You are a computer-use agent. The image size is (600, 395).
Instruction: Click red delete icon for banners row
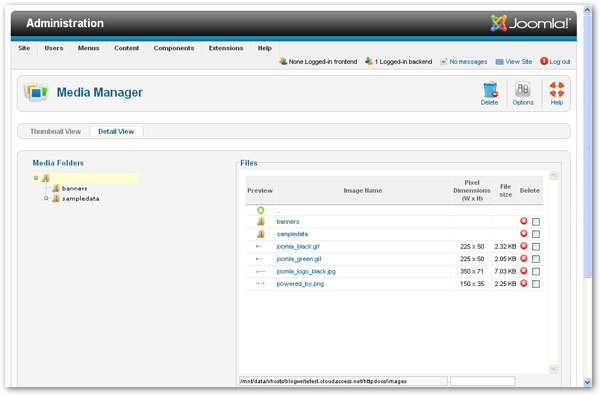pyautogui.click(x=524, y=221)
